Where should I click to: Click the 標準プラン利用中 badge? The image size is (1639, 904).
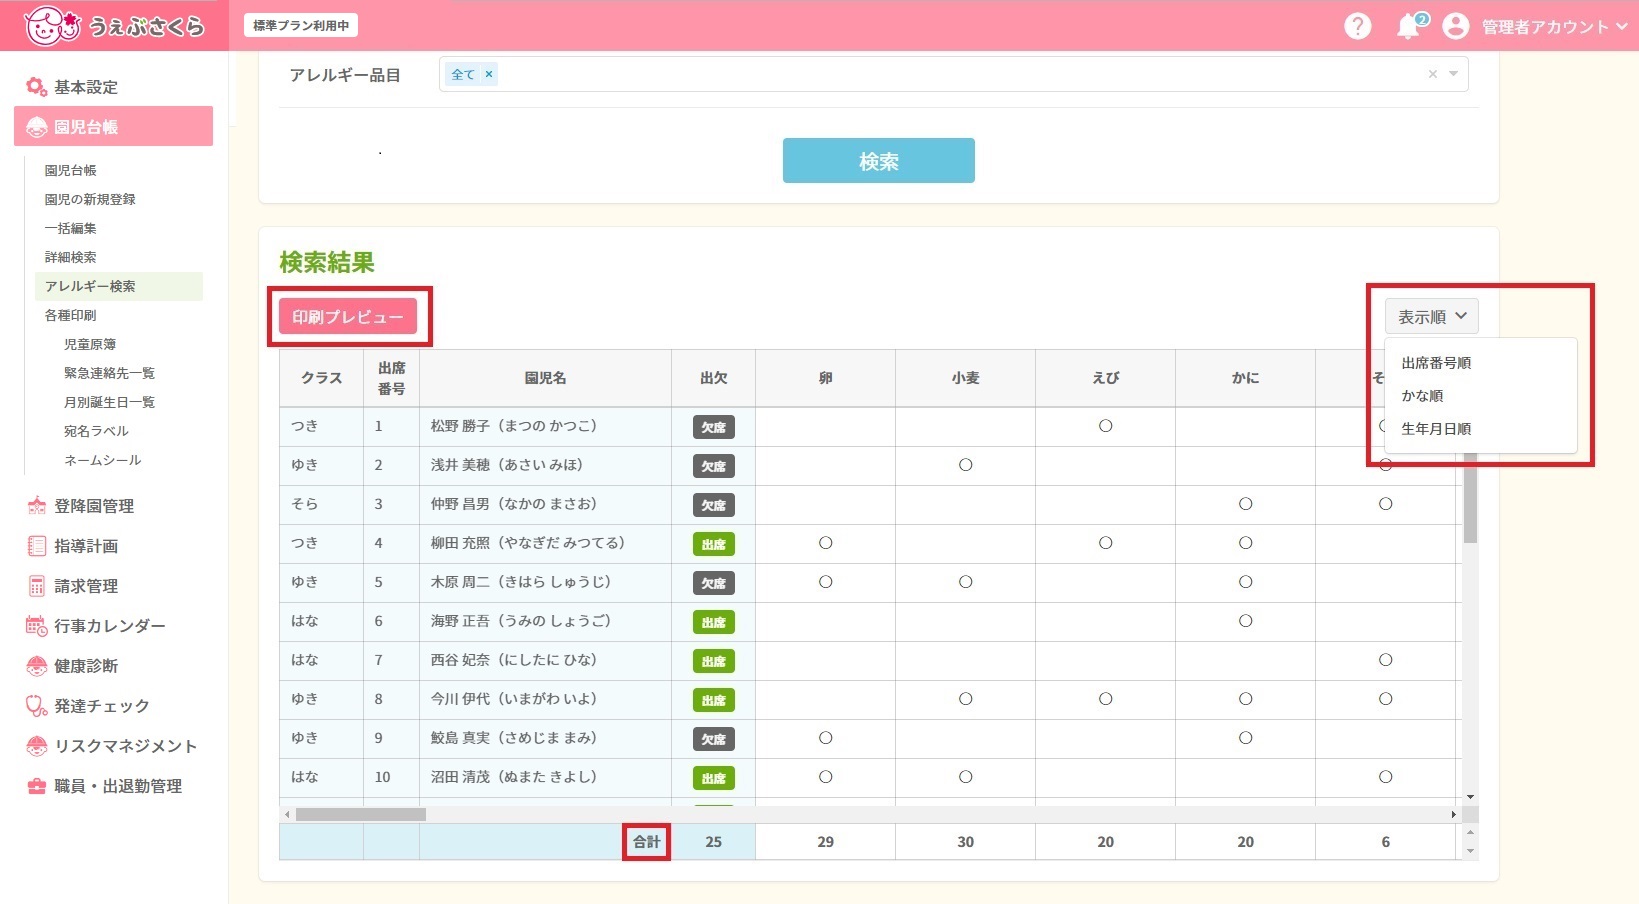pyautogui.click(x=301, y=25)
